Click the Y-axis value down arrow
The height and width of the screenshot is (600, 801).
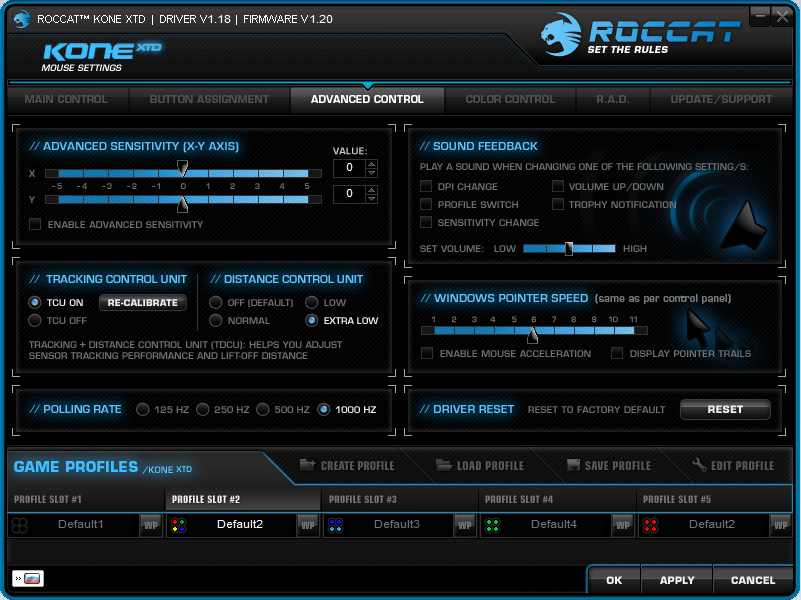click(372, 198)
